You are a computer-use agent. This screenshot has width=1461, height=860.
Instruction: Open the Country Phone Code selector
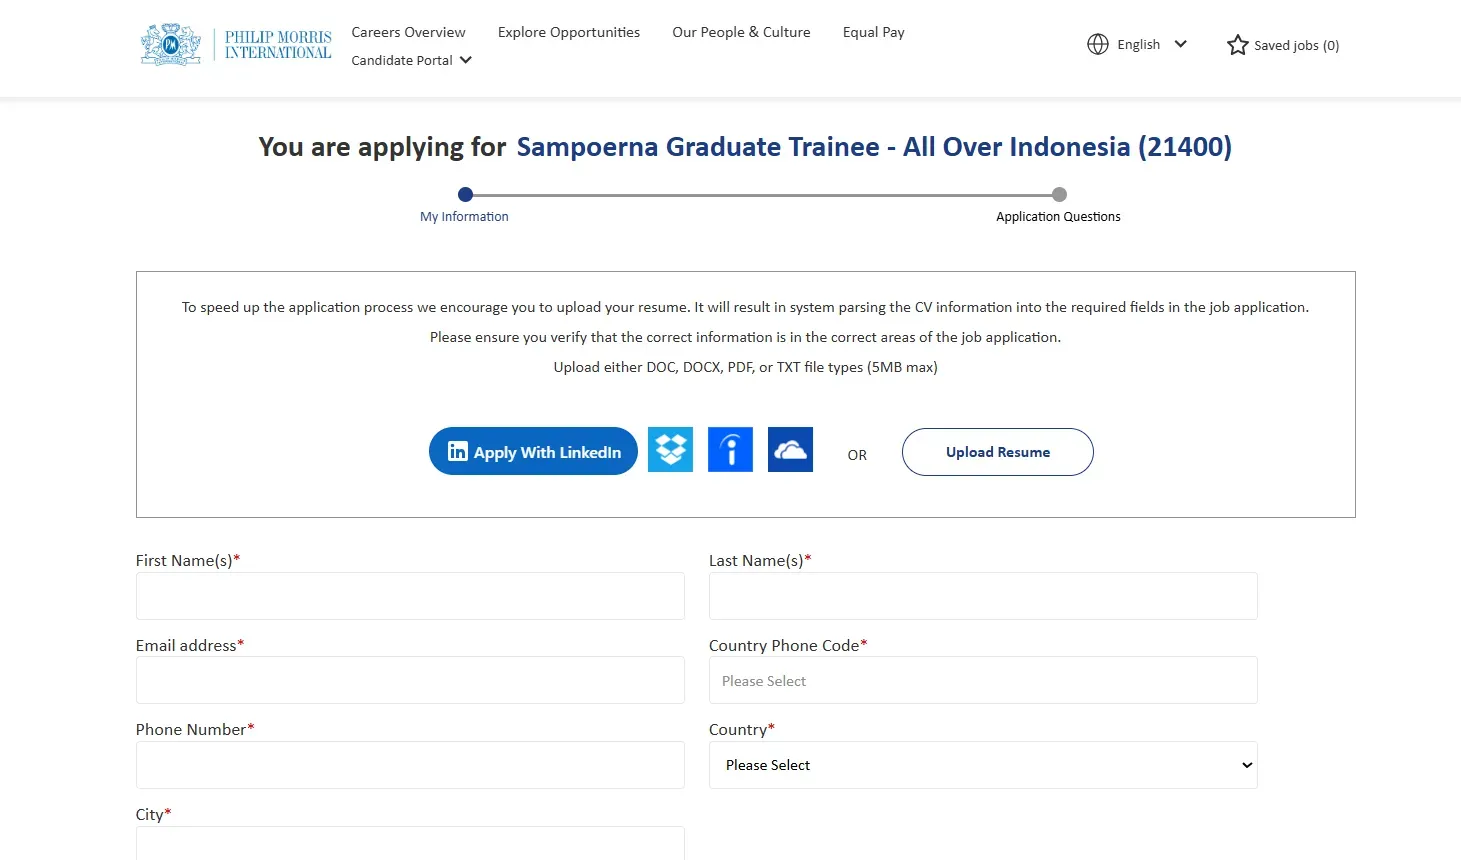tap(983, 680)
